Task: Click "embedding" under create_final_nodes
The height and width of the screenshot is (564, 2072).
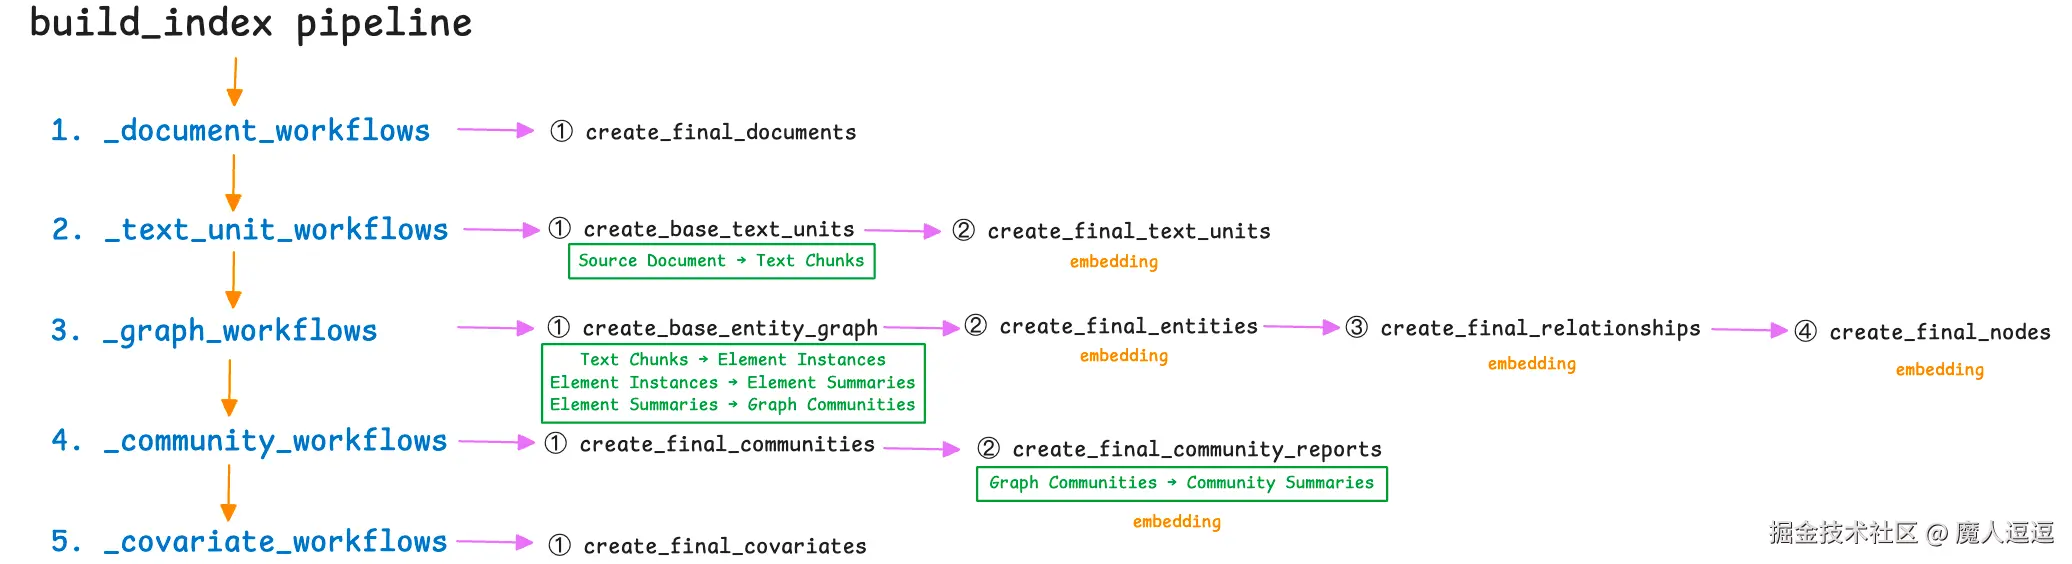Action: pyautogui.click(x=1939, y=370)
